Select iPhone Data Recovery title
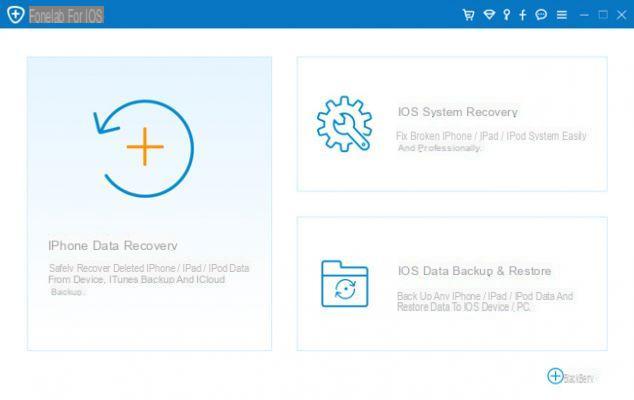634x400 pixels. coord(113,246)
